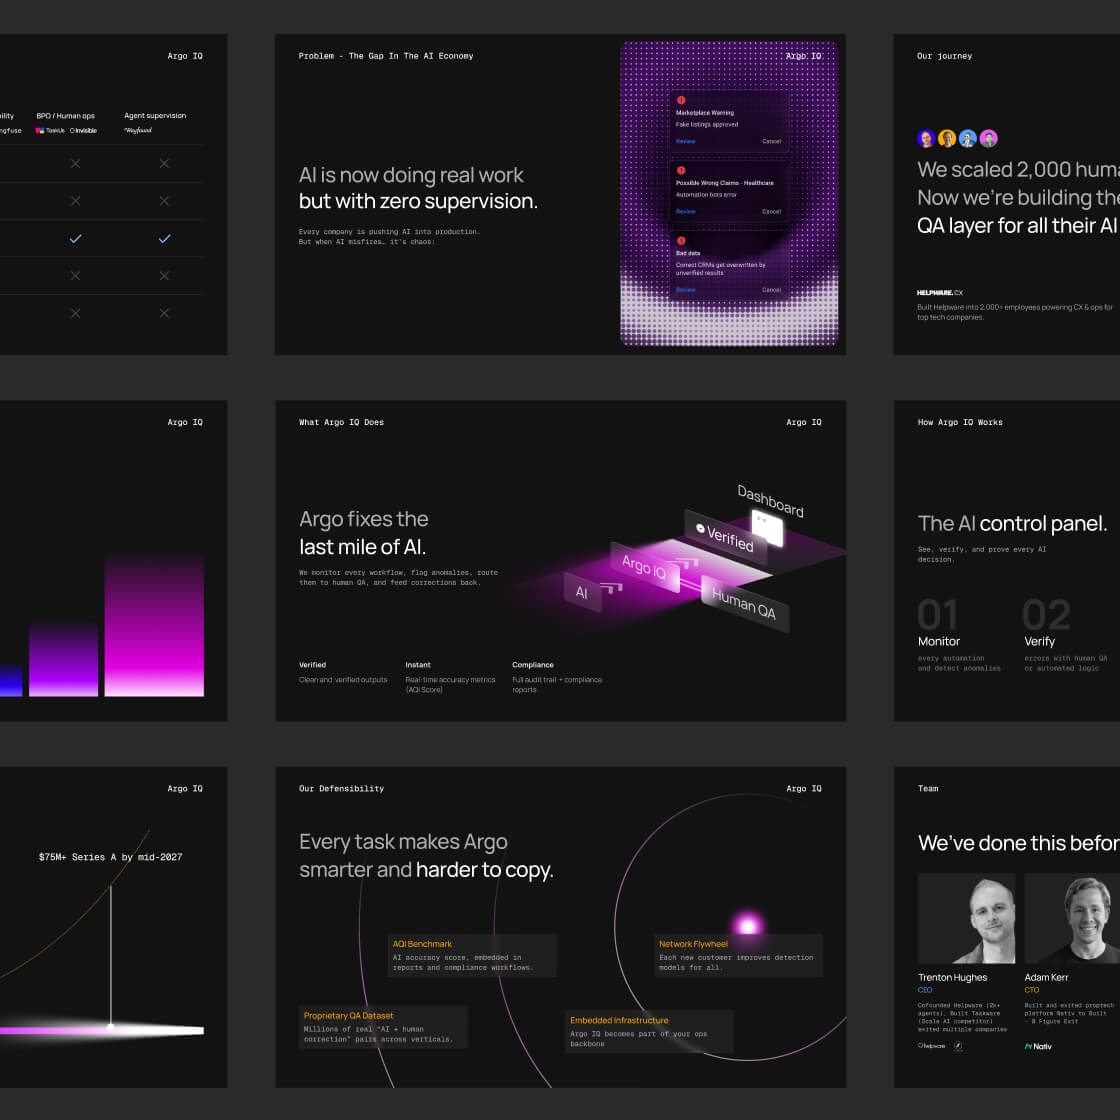
Task: Open the Embedded Infrastructure card
Action: tap(649, 1032)
